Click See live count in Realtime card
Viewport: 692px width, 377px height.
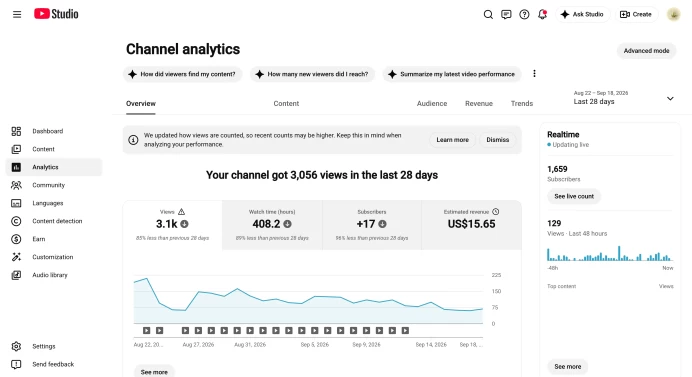[x=574, y=196]
